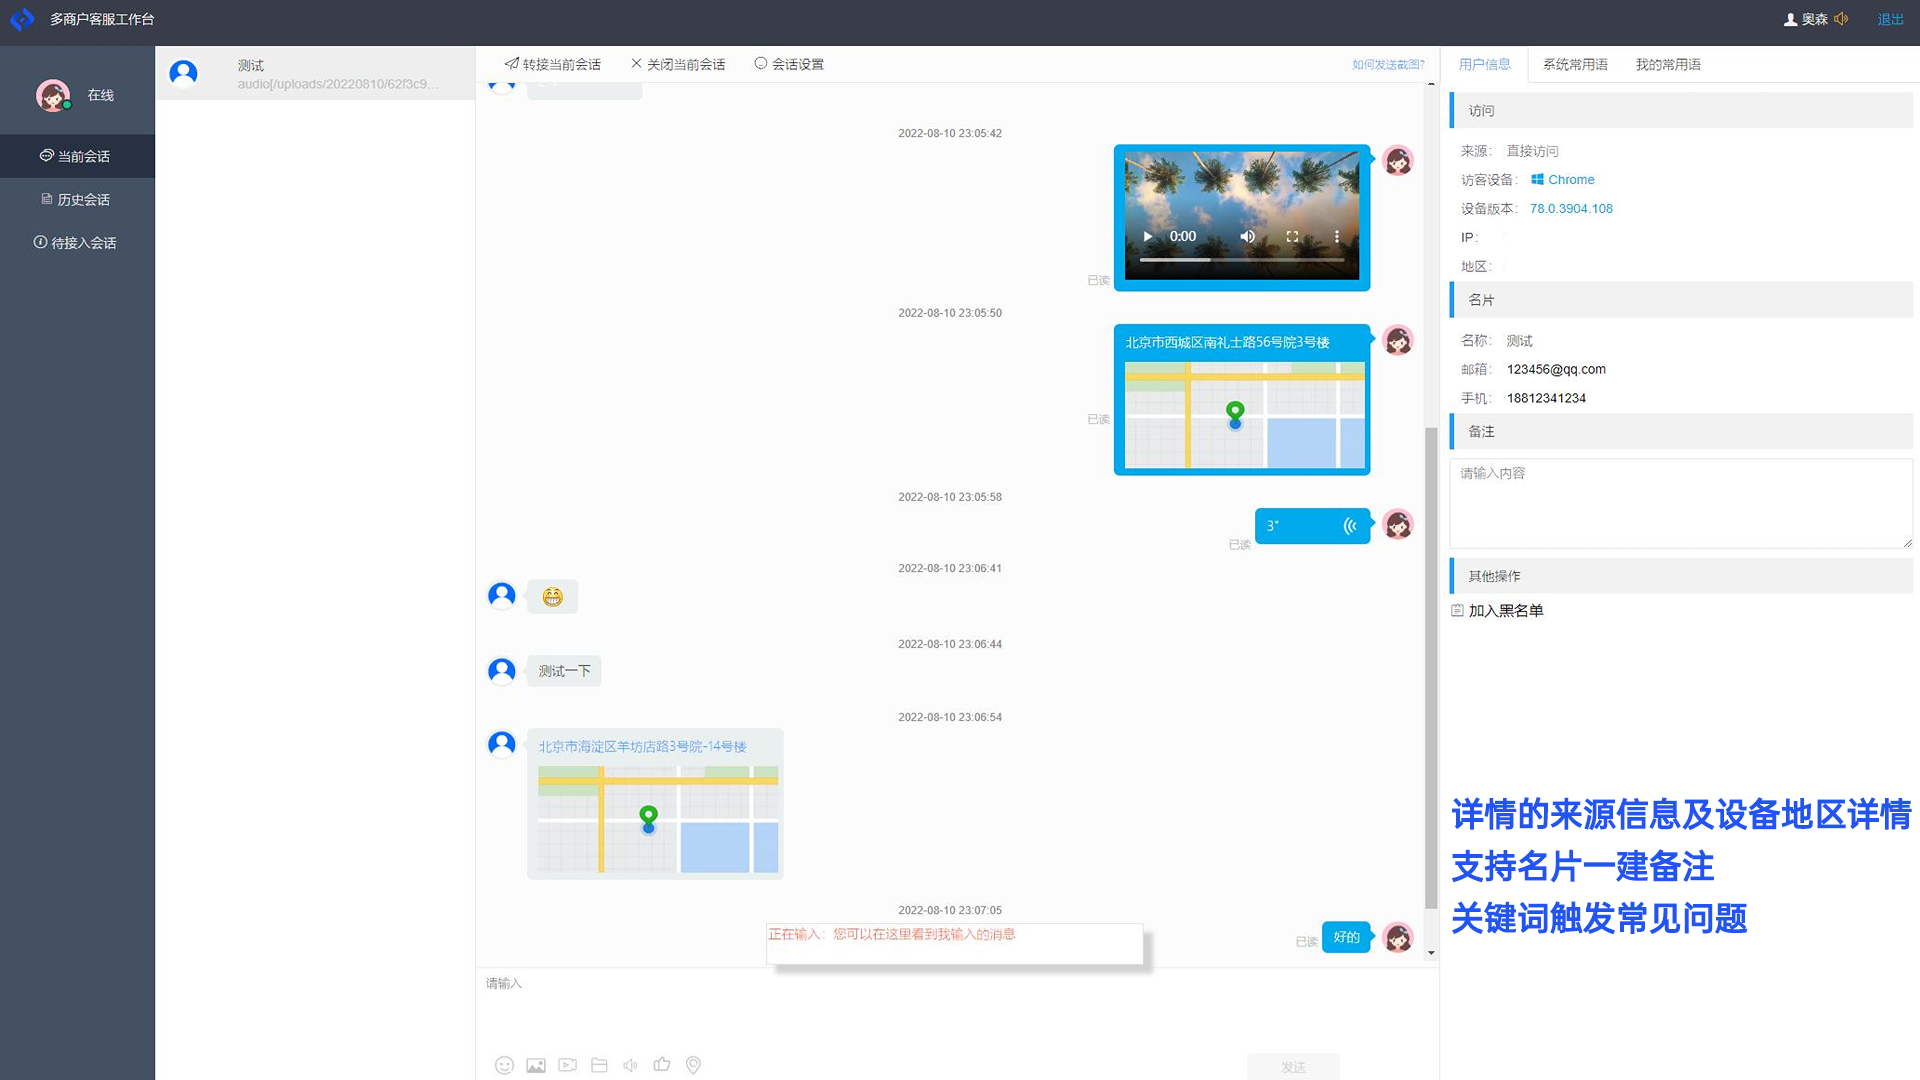Switch to the 我的常用语 tab
Image resolution: width=1920 pixels, height=1080 pixels.
pos(1668,64)
